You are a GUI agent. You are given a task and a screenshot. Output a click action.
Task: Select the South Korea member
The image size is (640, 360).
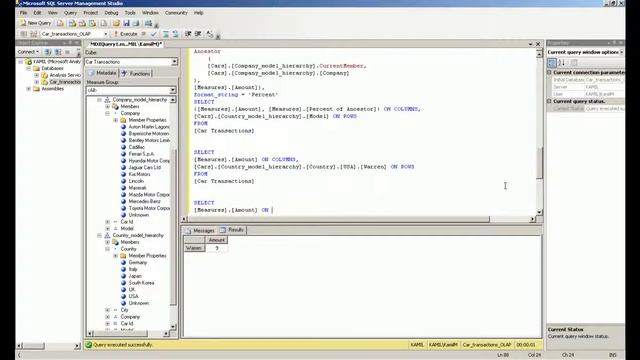point(141,283)
